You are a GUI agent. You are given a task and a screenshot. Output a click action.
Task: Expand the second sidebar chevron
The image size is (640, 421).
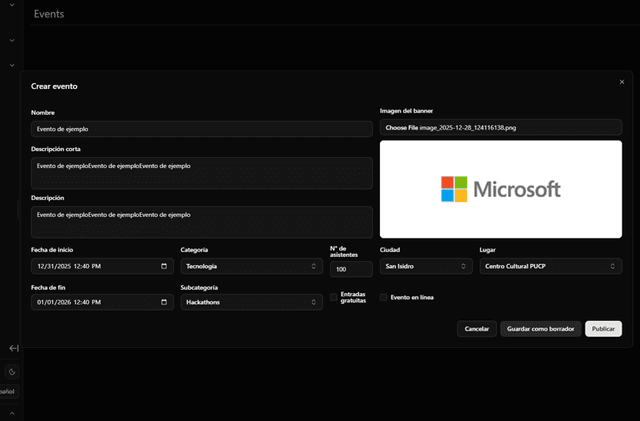point(12,40)
